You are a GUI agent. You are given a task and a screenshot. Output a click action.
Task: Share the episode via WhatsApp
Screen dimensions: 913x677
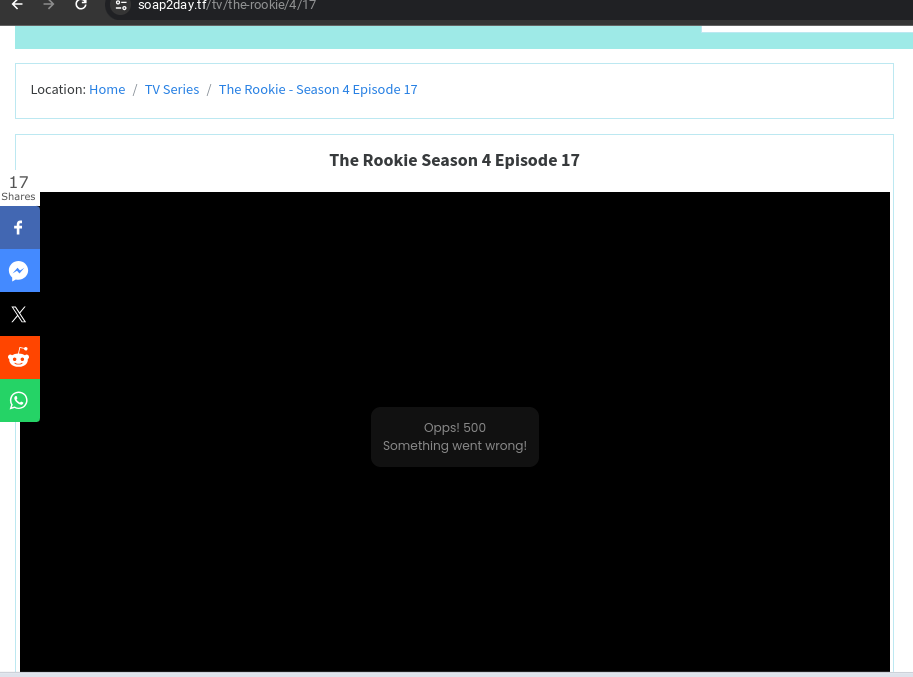(x=19, y=400)
